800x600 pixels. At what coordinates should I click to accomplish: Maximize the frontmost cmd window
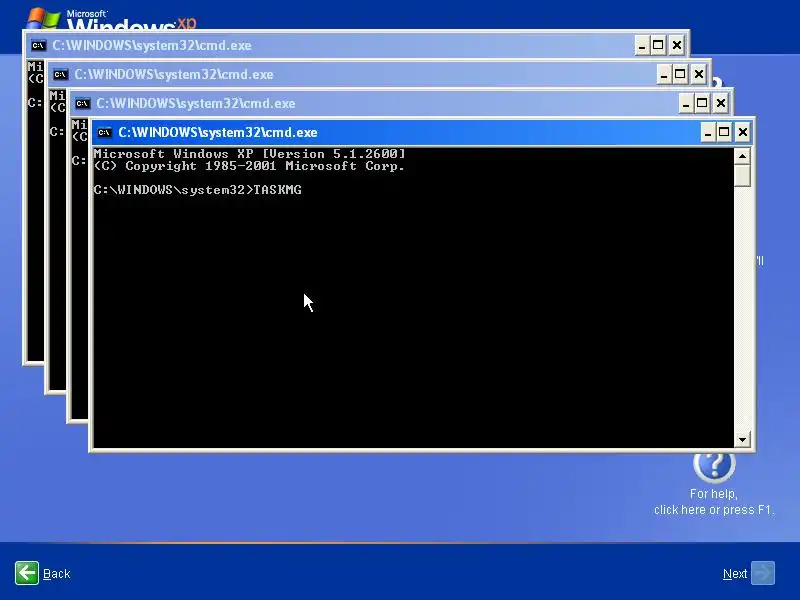[x=724, y=133]
